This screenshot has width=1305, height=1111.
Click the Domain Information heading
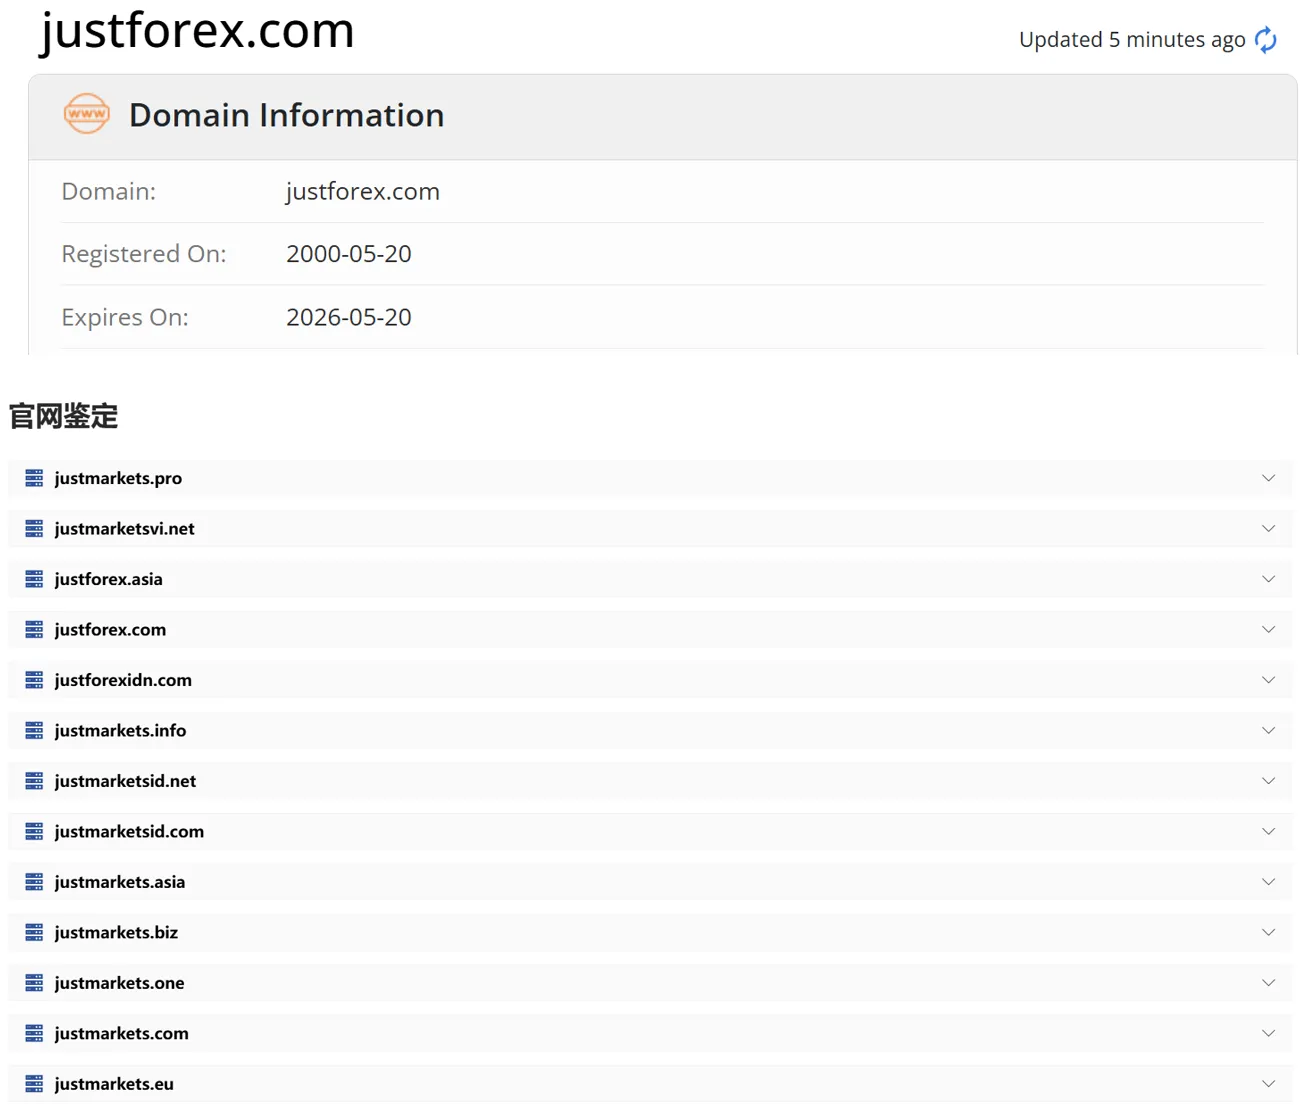pos(287,115)
